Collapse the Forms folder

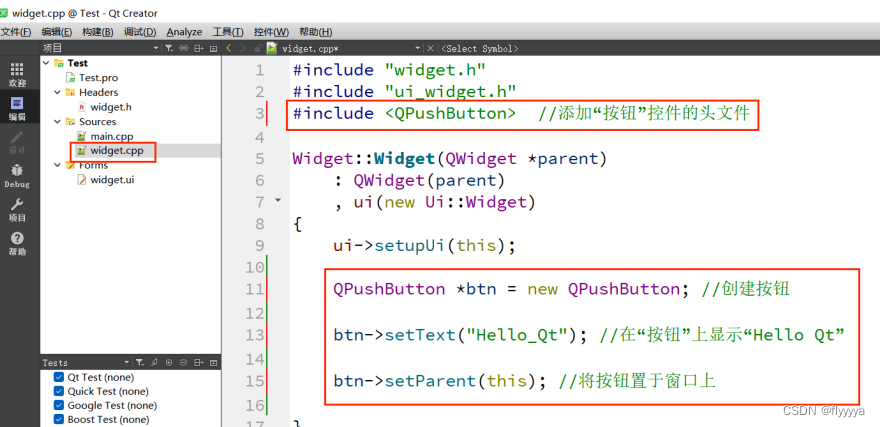coord(57,165)
